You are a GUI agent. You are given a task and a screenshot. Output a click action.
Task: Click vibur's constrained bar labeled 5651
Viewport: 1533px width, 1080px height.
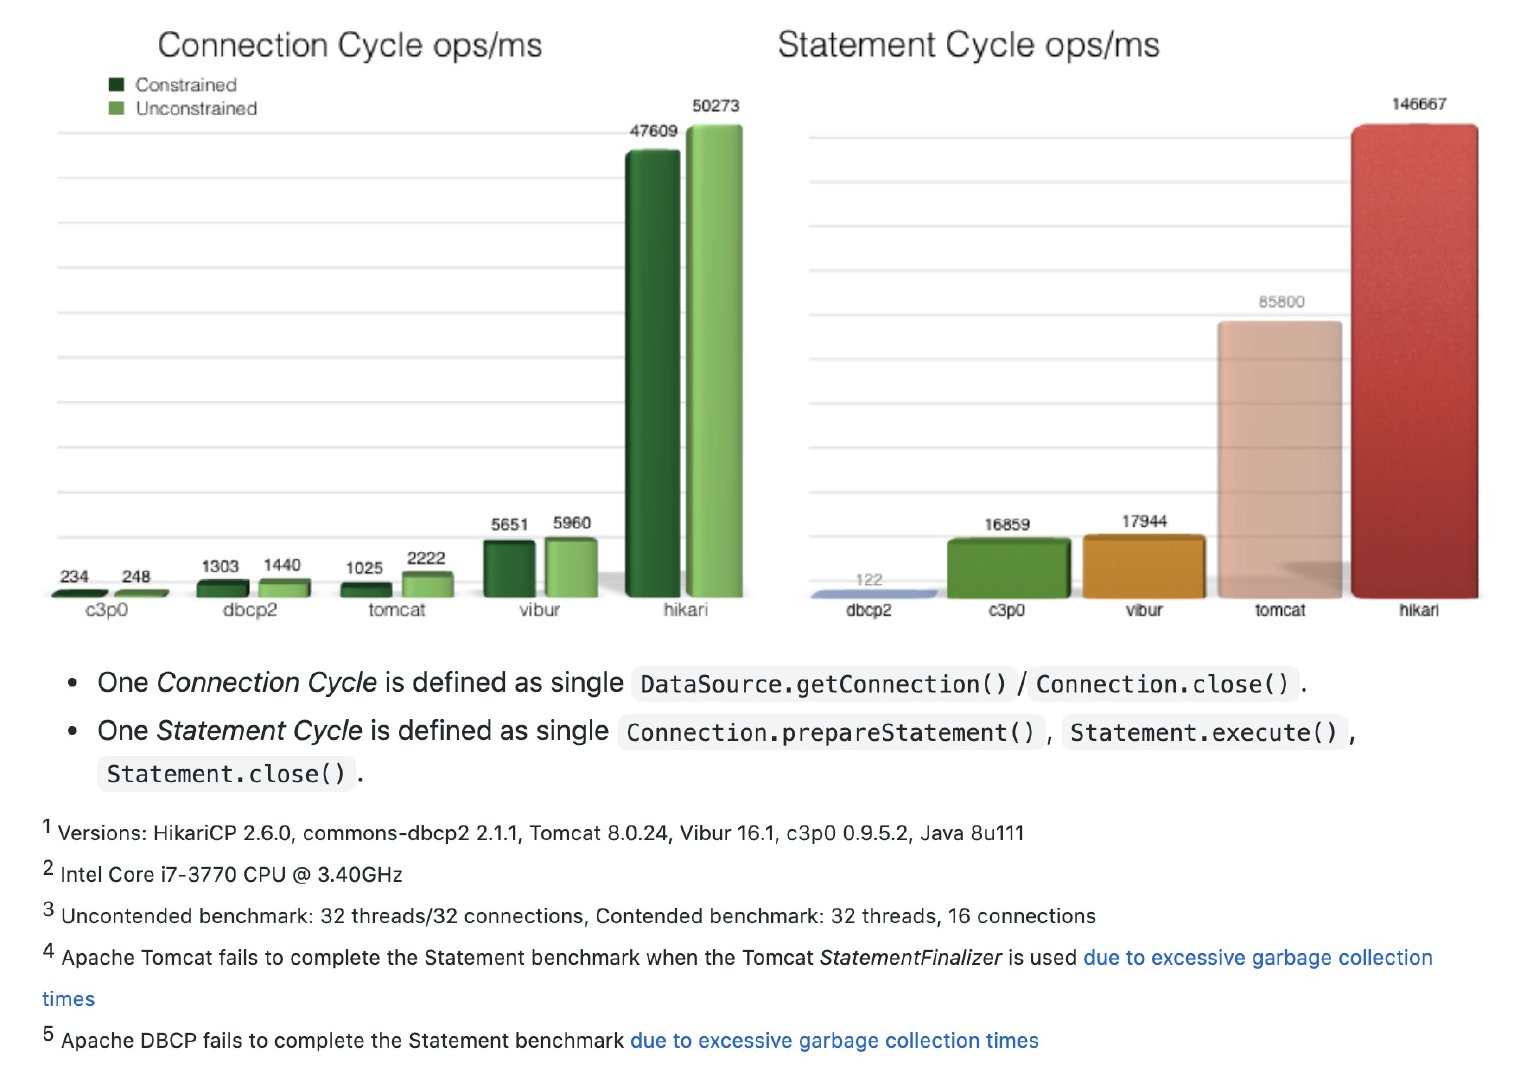pyautogui.click(x=509, y=568)
